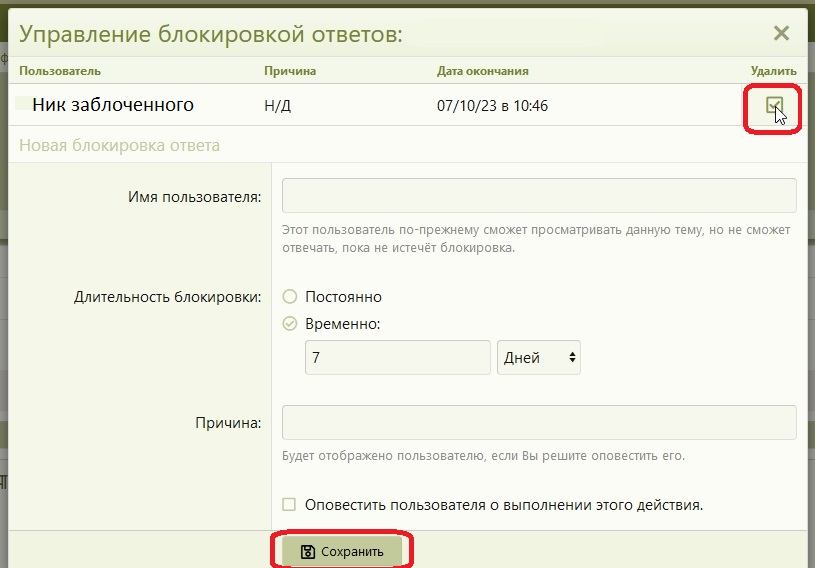Click the Сохранить button
Viewport: 815px width, 568px height.
click(341, 551)
